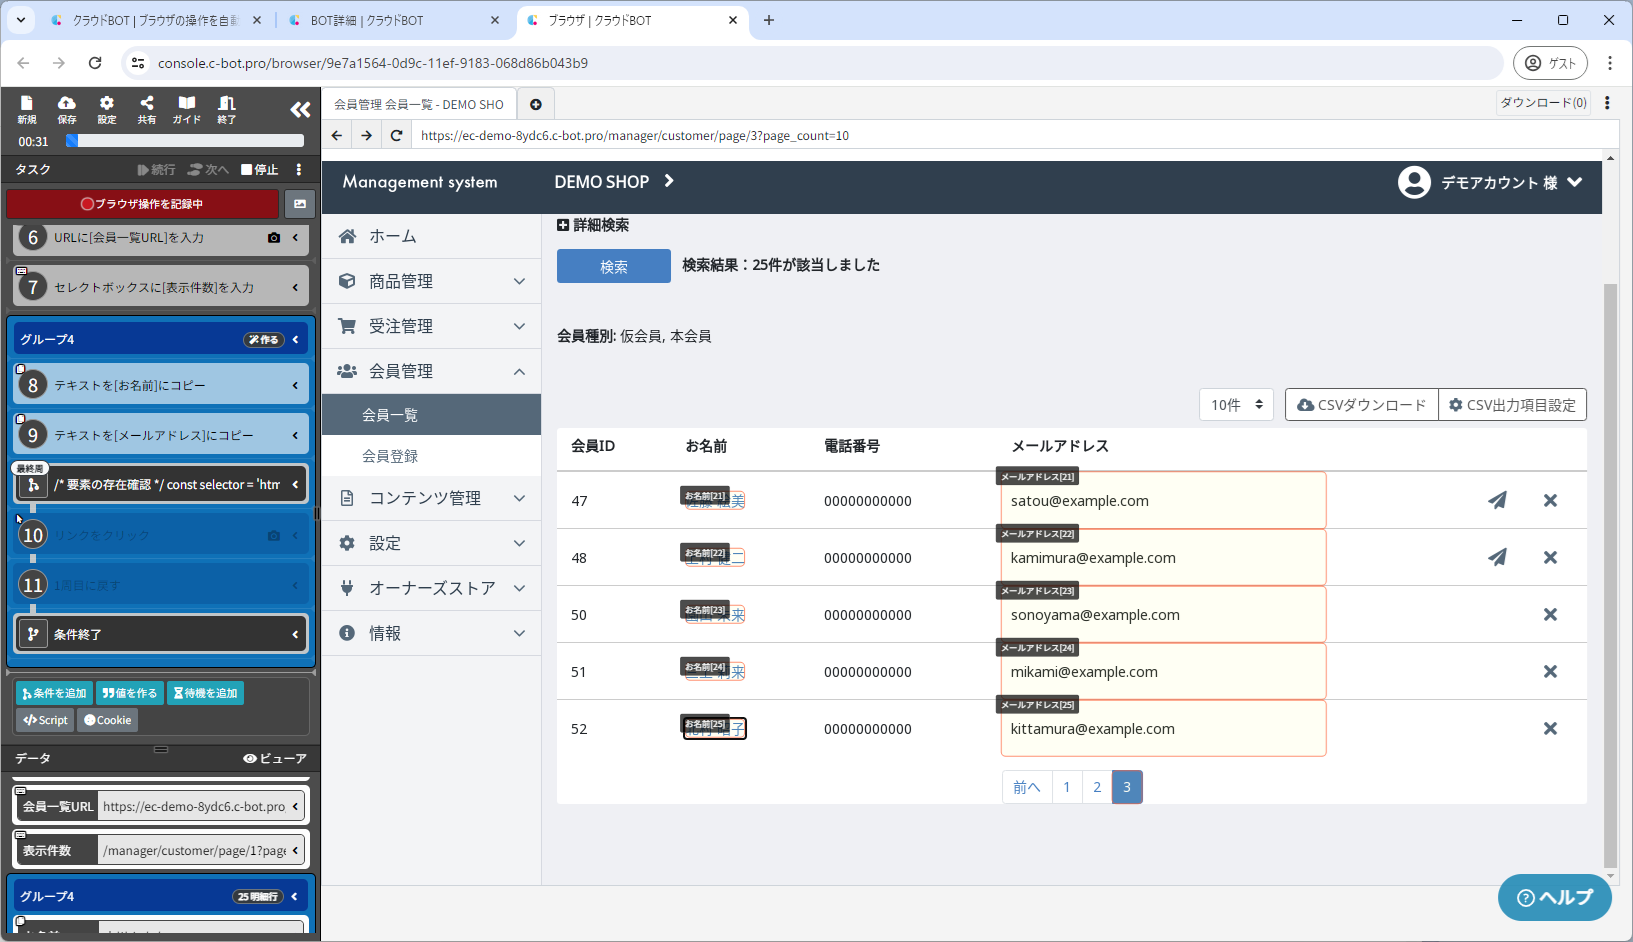Toggle the ブラウザ操作を記録中 recording button

click(x=142, y=204)
